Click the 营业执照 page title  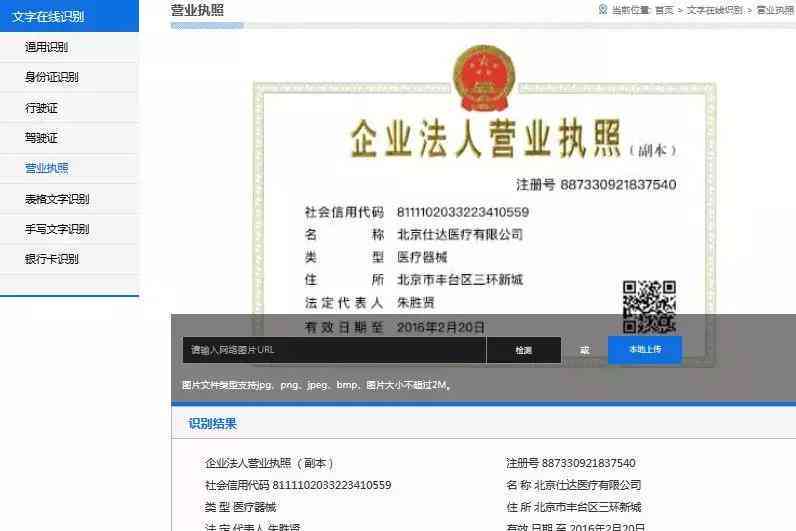click(197, 10)
